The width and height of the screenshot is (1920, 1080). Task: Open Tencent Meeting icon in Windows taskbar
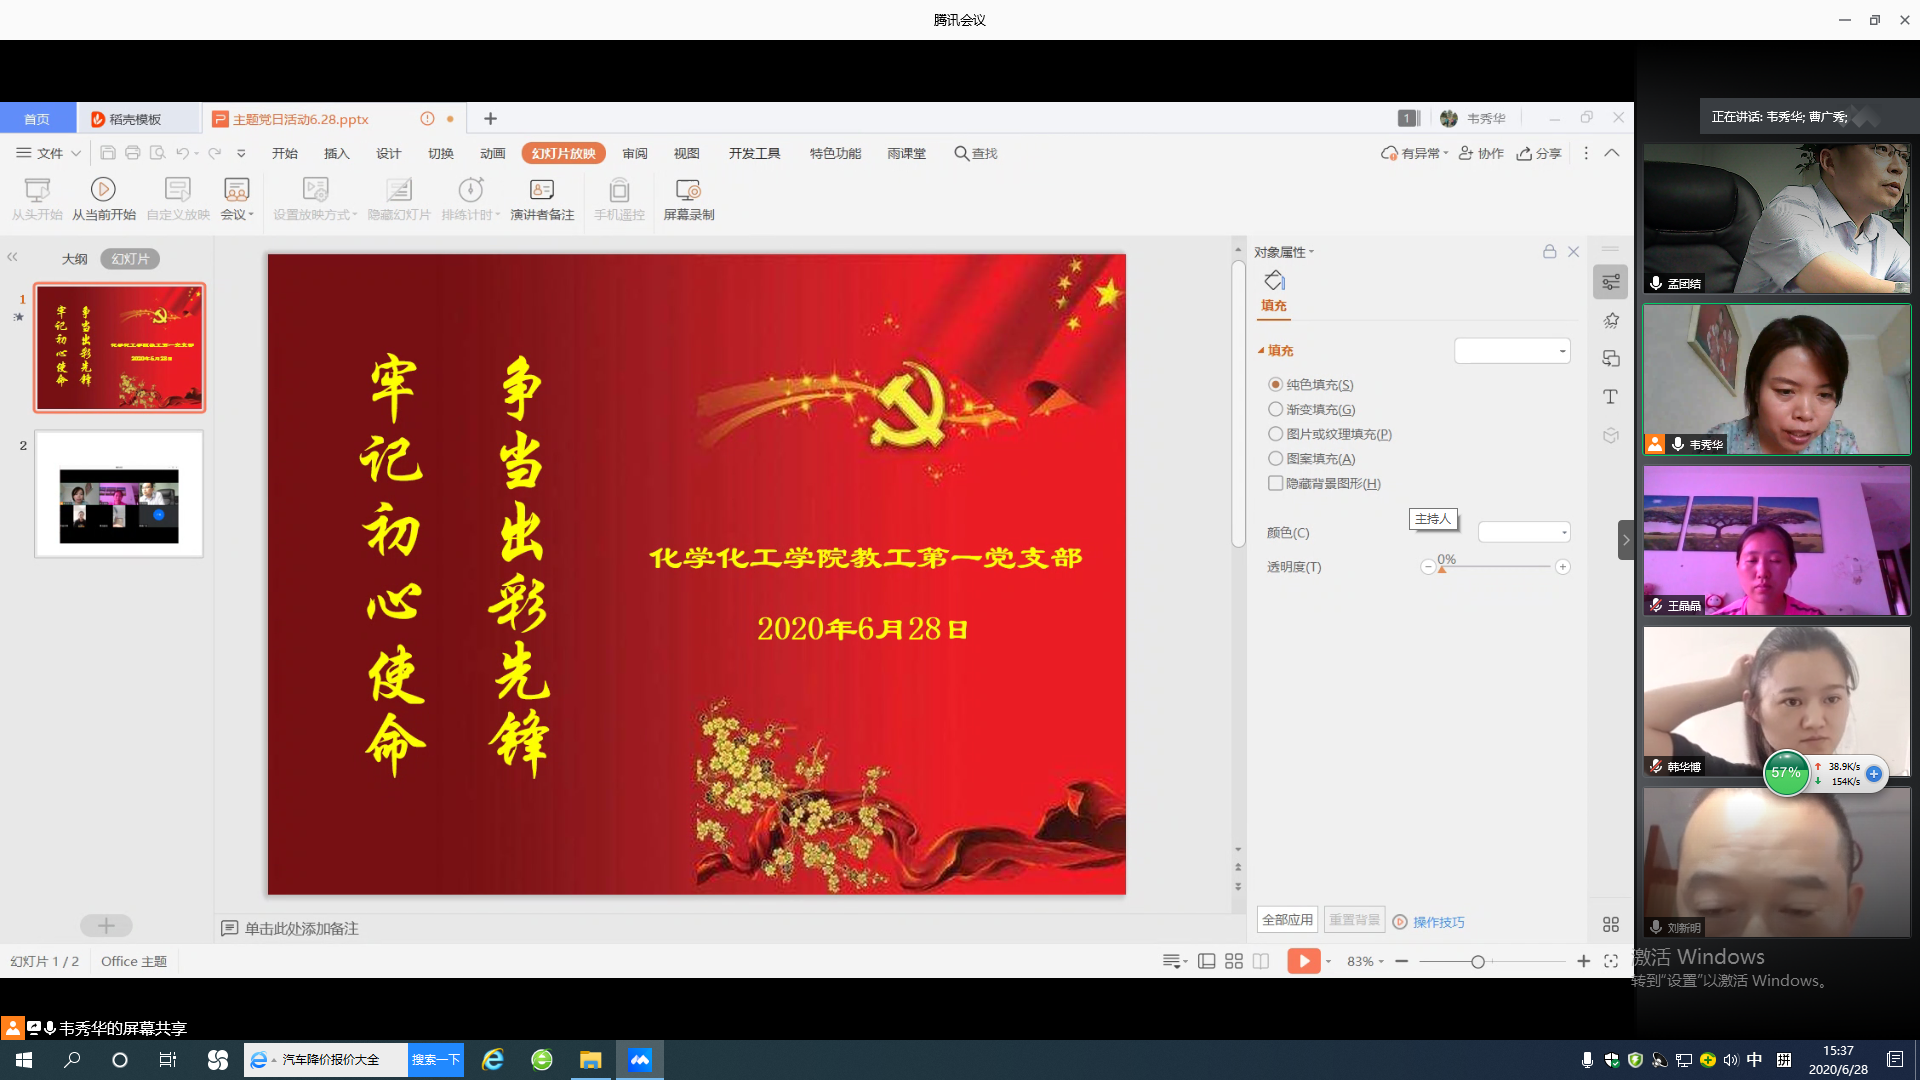(x=640, y=1060)
